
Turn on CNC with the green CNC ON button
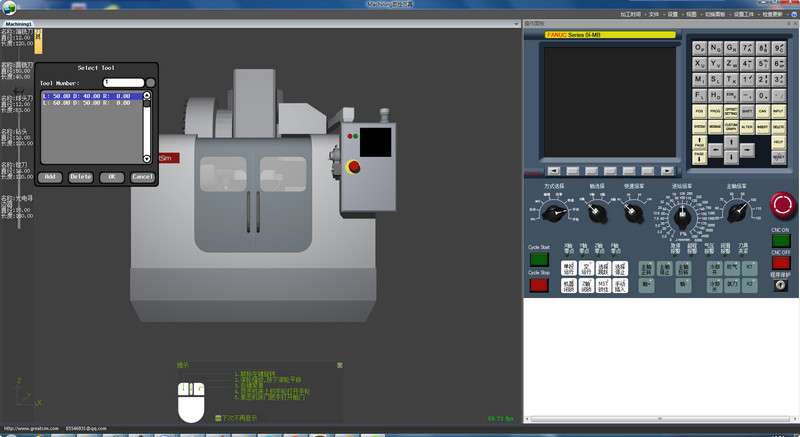[x=780, y=242]
